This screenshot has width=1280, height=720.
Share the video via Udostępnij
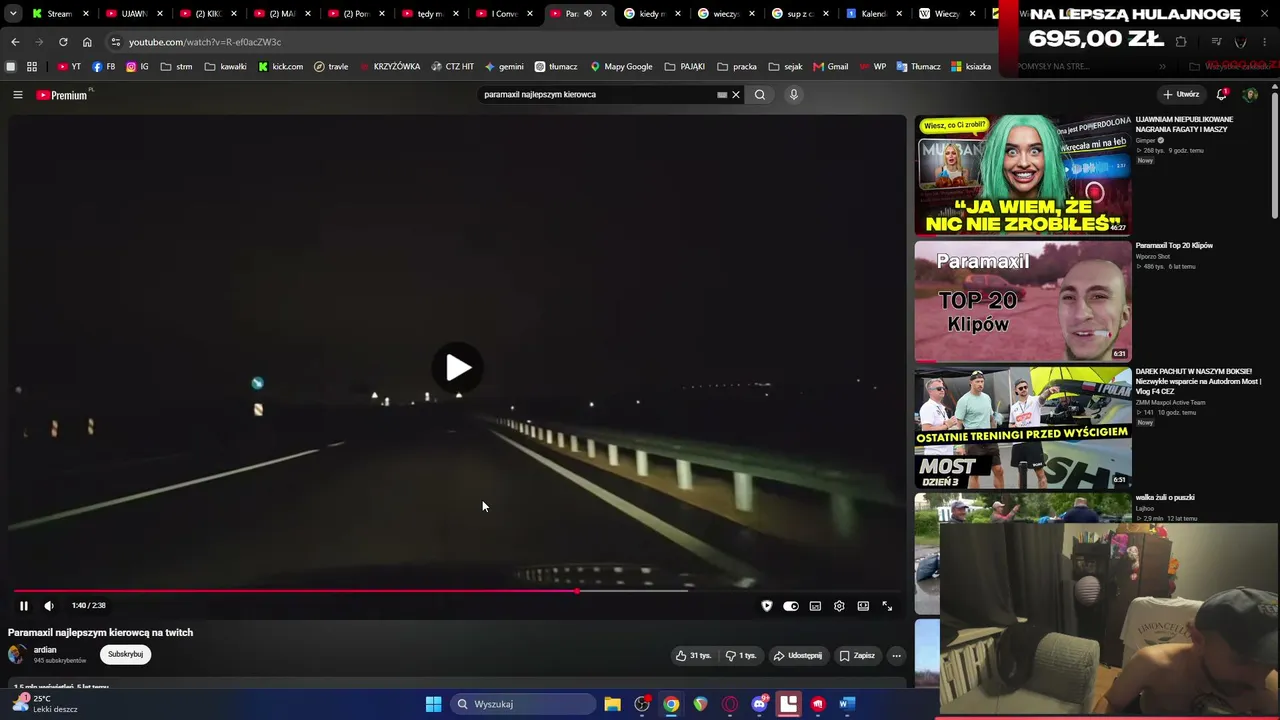[x=798, y=656]
